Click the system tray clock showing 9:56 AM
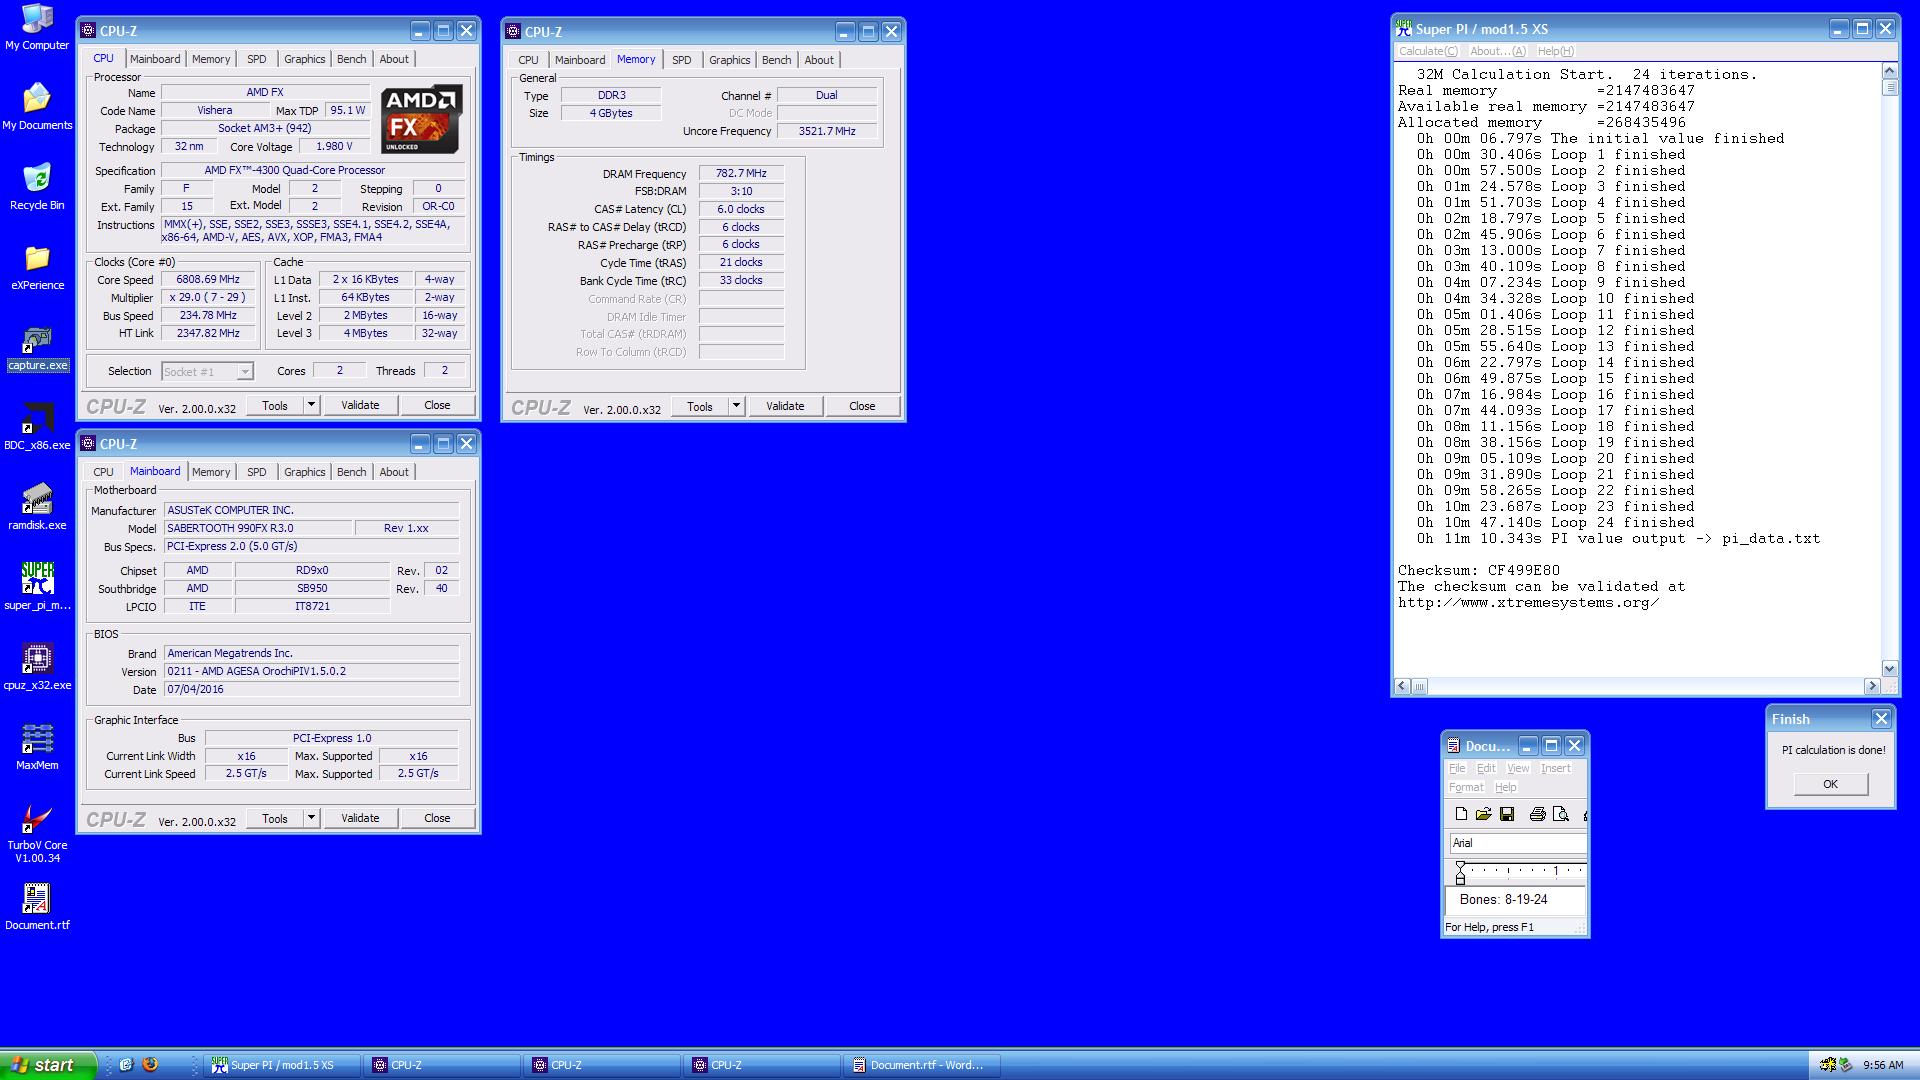Viewport: 1920px width, 1080px height. (1883, 1065)
